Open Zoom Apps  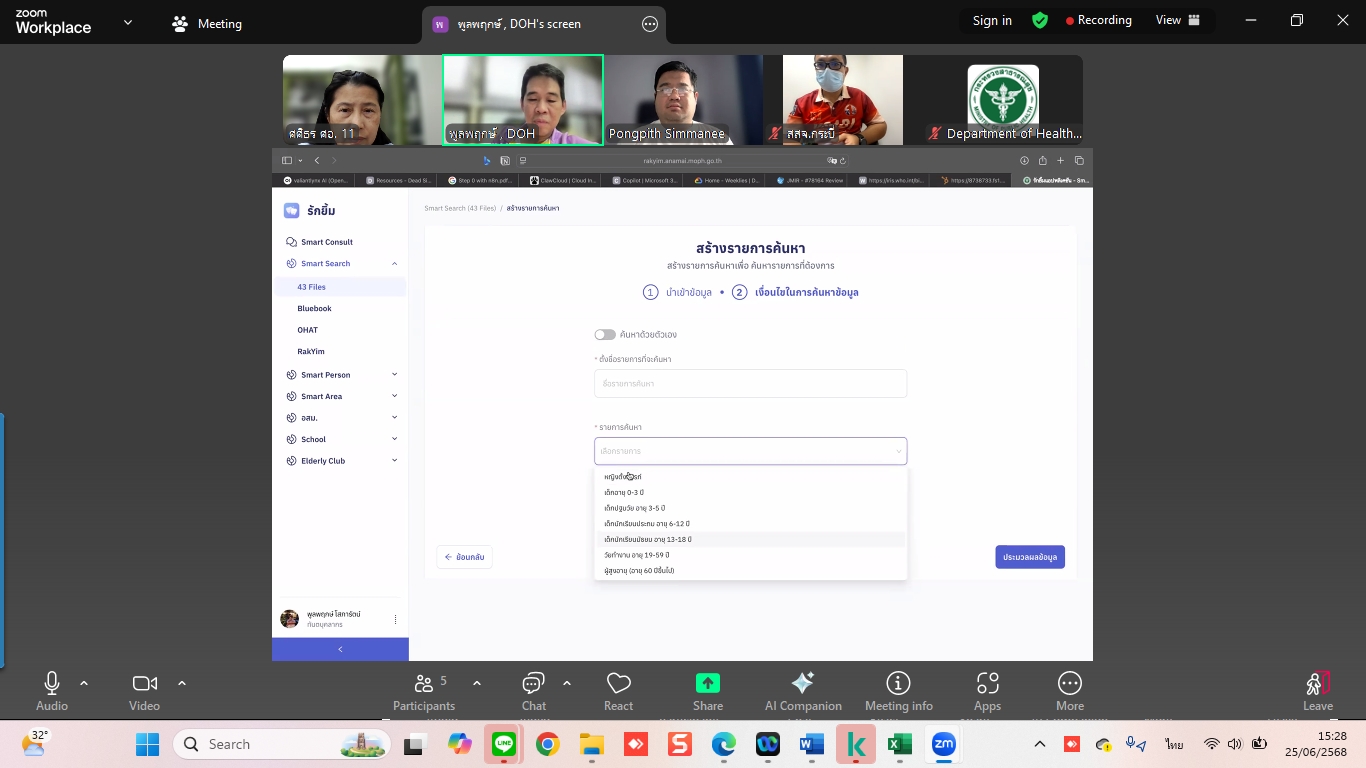988,692
